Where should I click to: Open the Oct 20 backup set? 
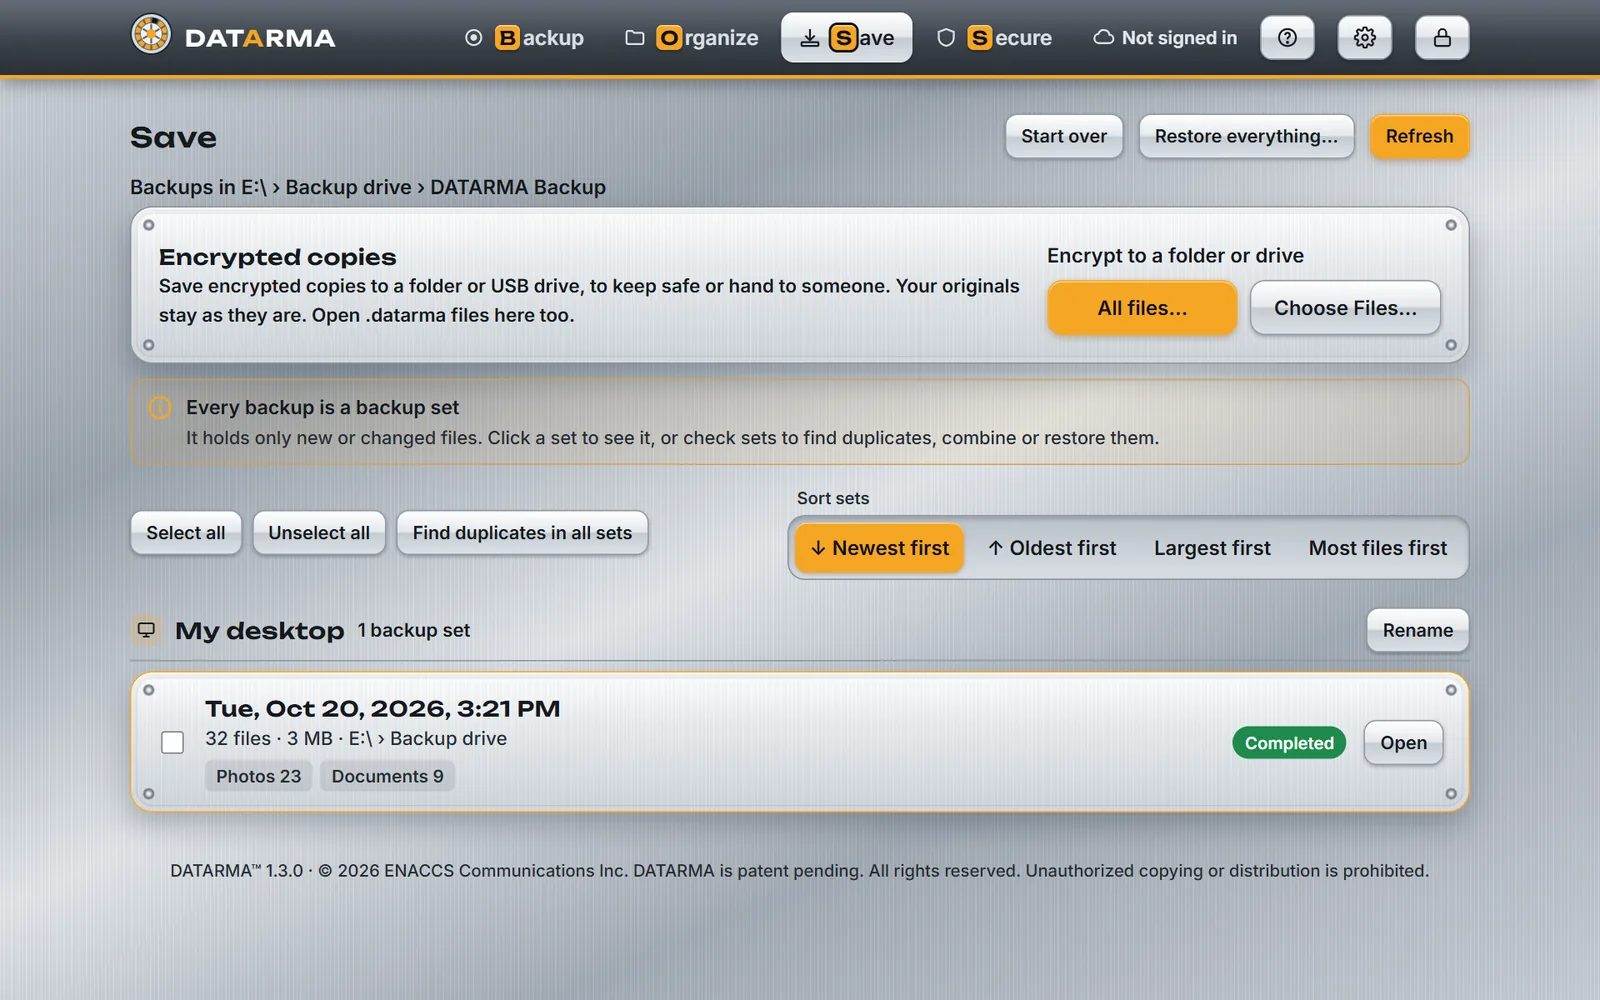point(1403,743)
